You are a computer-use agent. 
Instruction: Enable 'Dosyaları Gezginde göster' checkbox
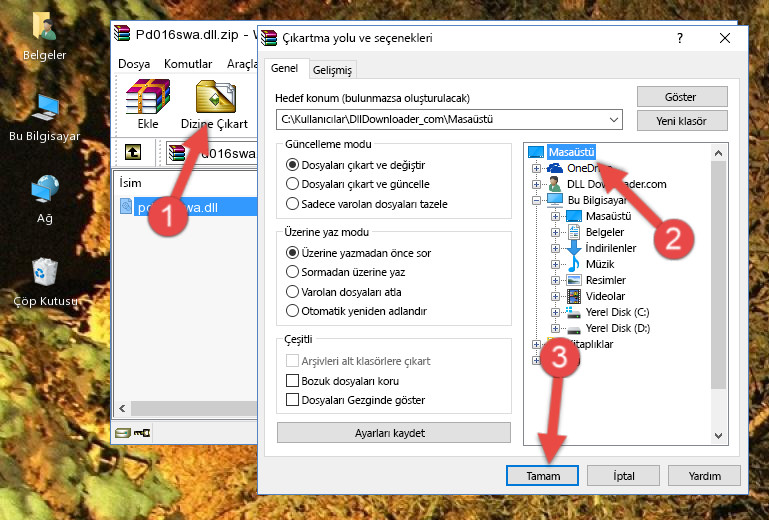click(x=292, y=400)
